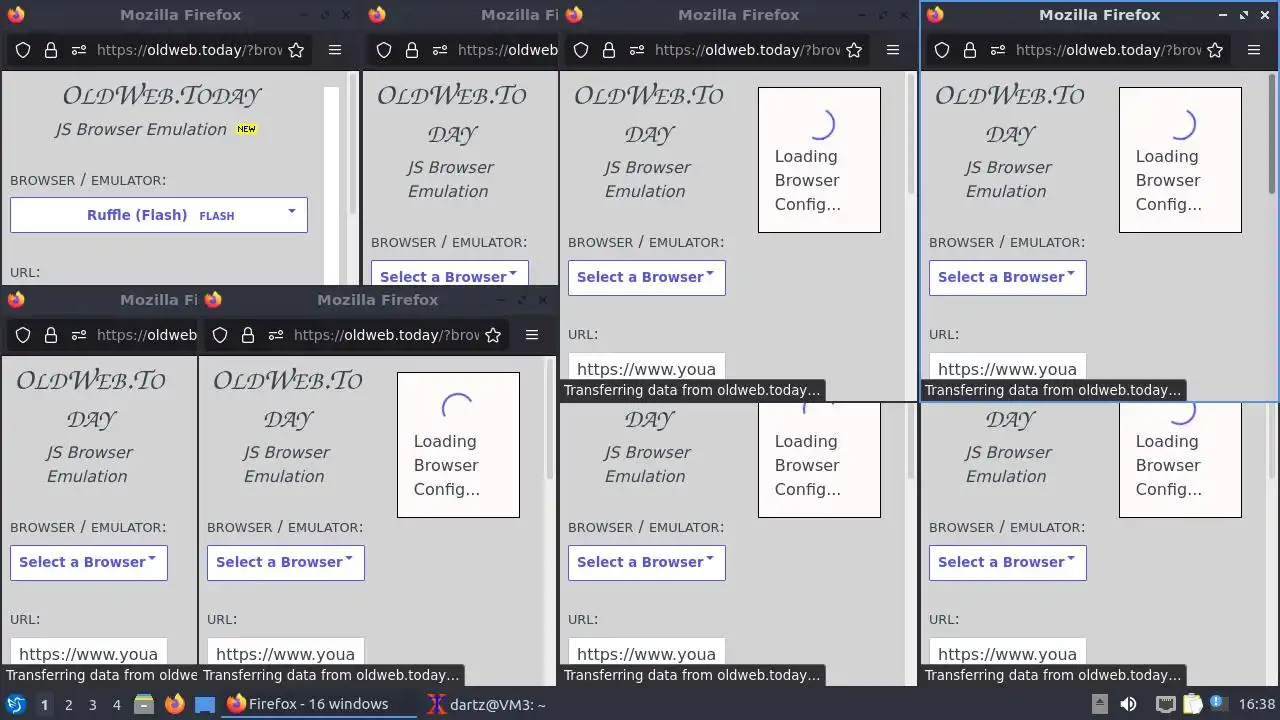1280x720 pixels.
Task: Click the clipboard manager icon in the system tray
Action: (1192, 704)
